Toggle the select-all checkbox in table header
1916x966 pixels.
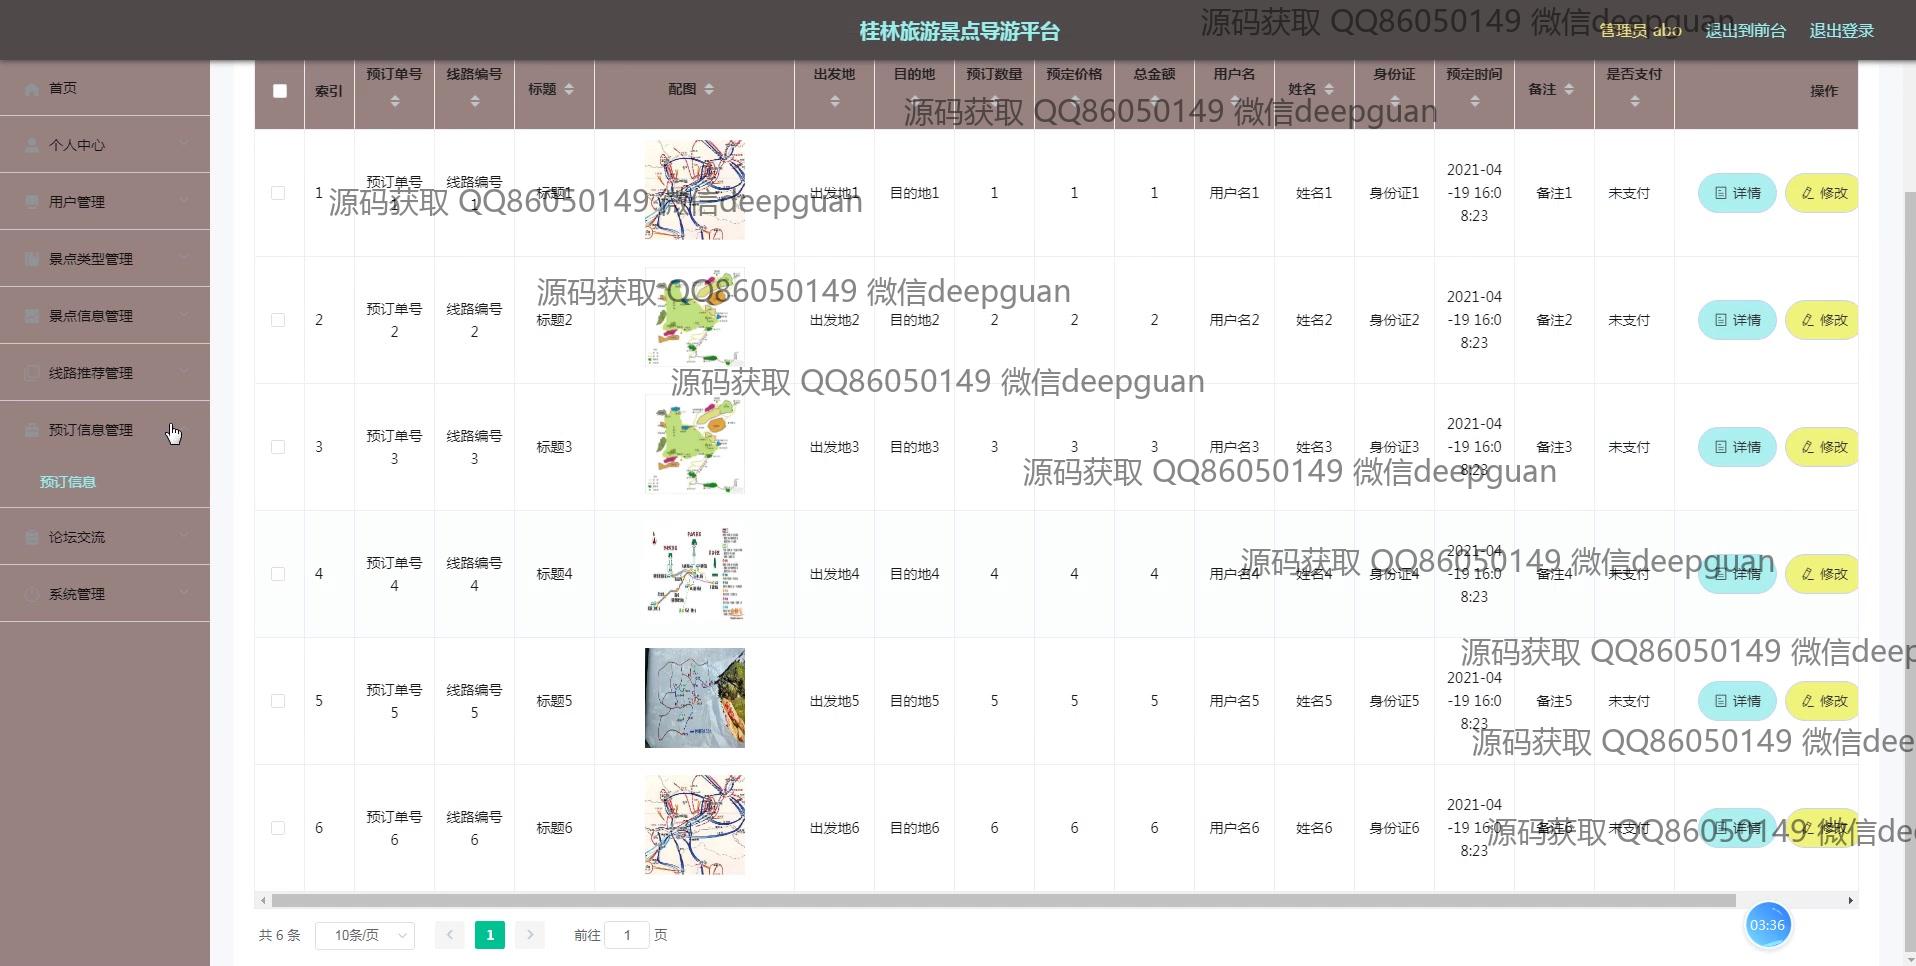(x=280, y=91)
